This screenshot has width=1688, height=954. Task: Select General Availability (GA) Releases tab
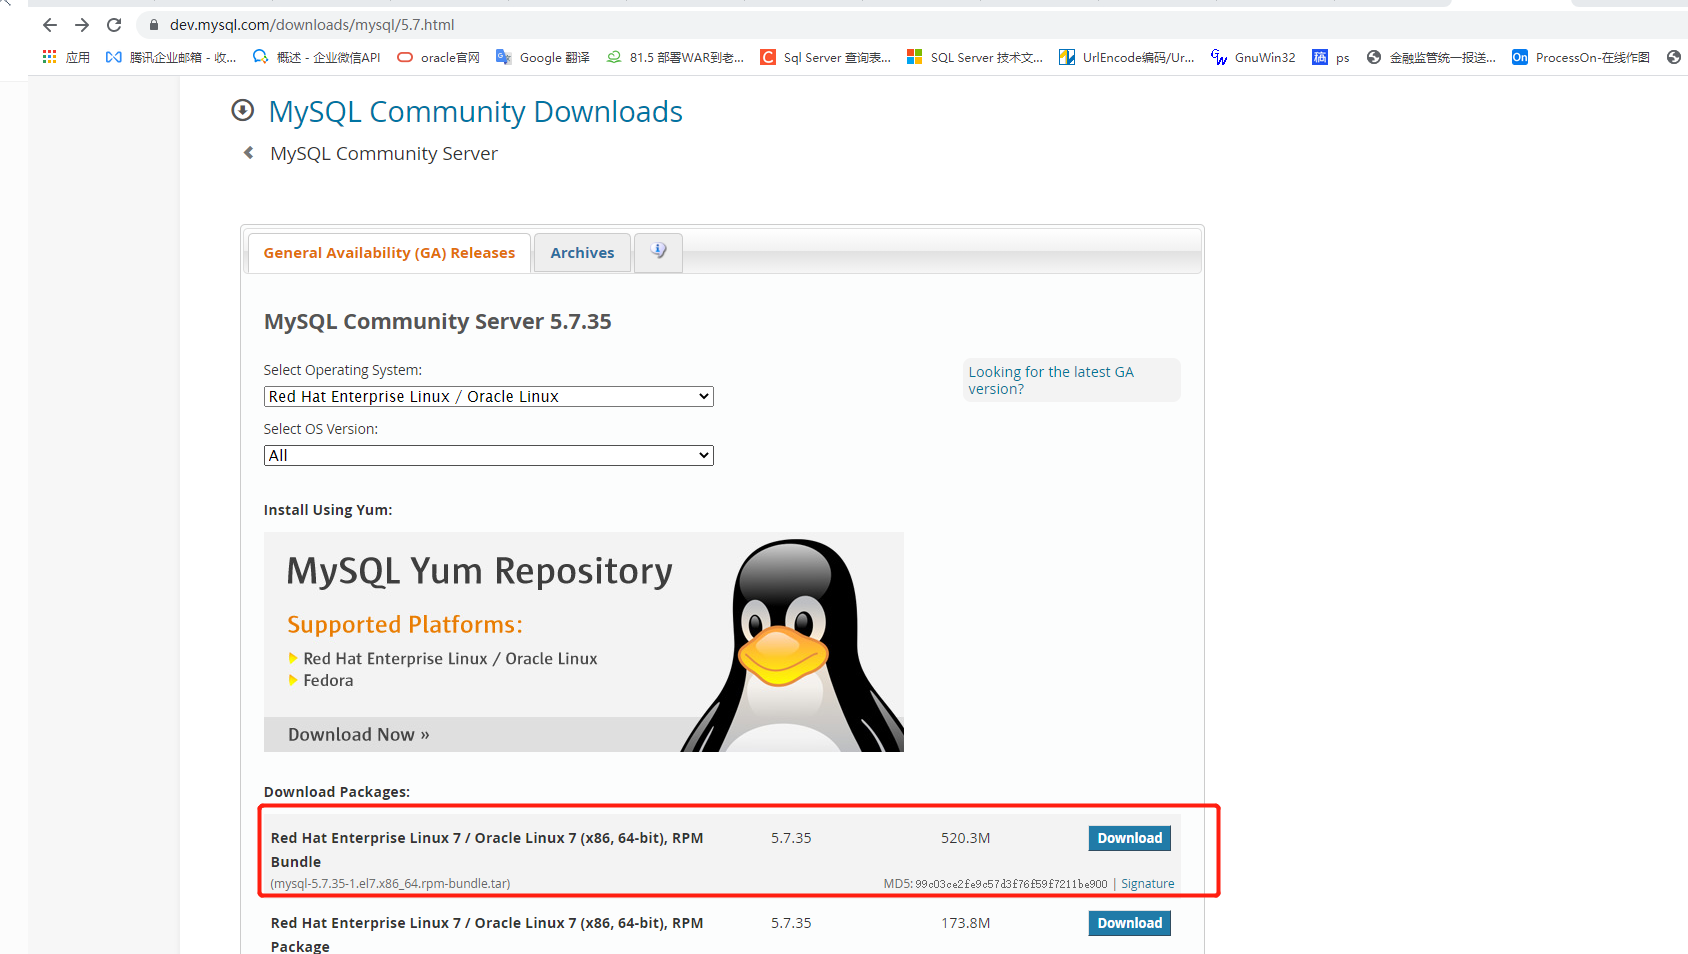[389, 253]
